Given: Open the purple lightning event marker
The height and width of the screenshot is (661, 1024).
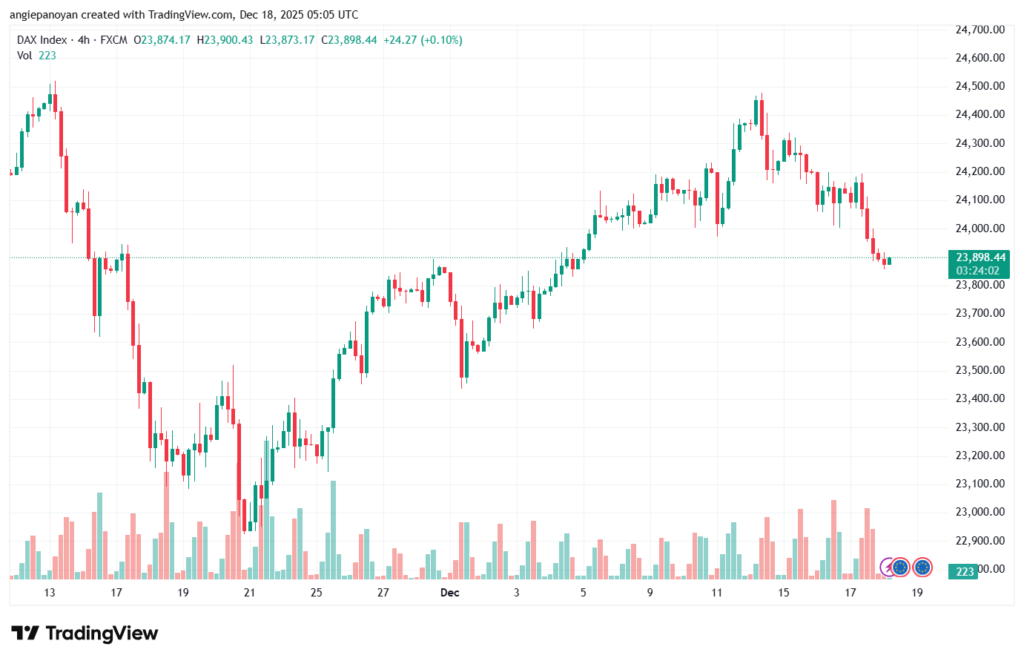Looking at the screenshot, I should (886, 567).
